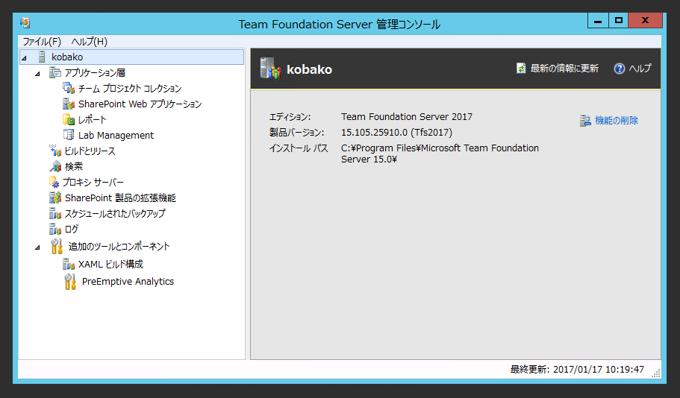
Task: Click the application icon in title bar
Action: pos(25,23)
